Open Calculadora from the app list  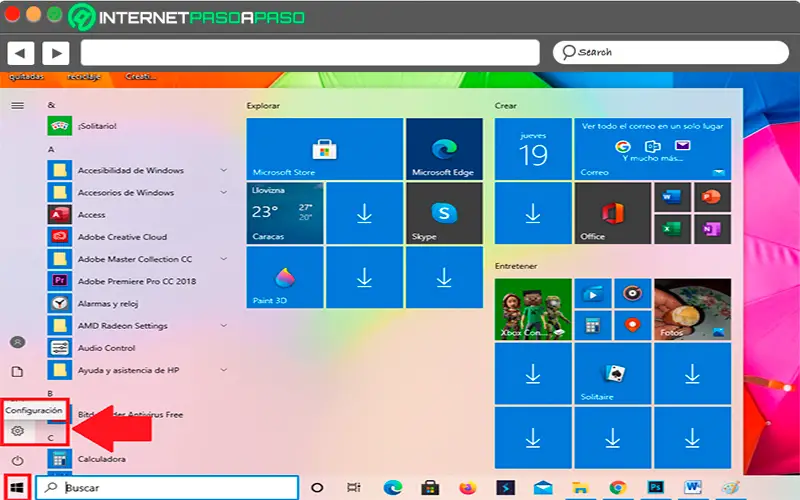[x=138, y=459]
